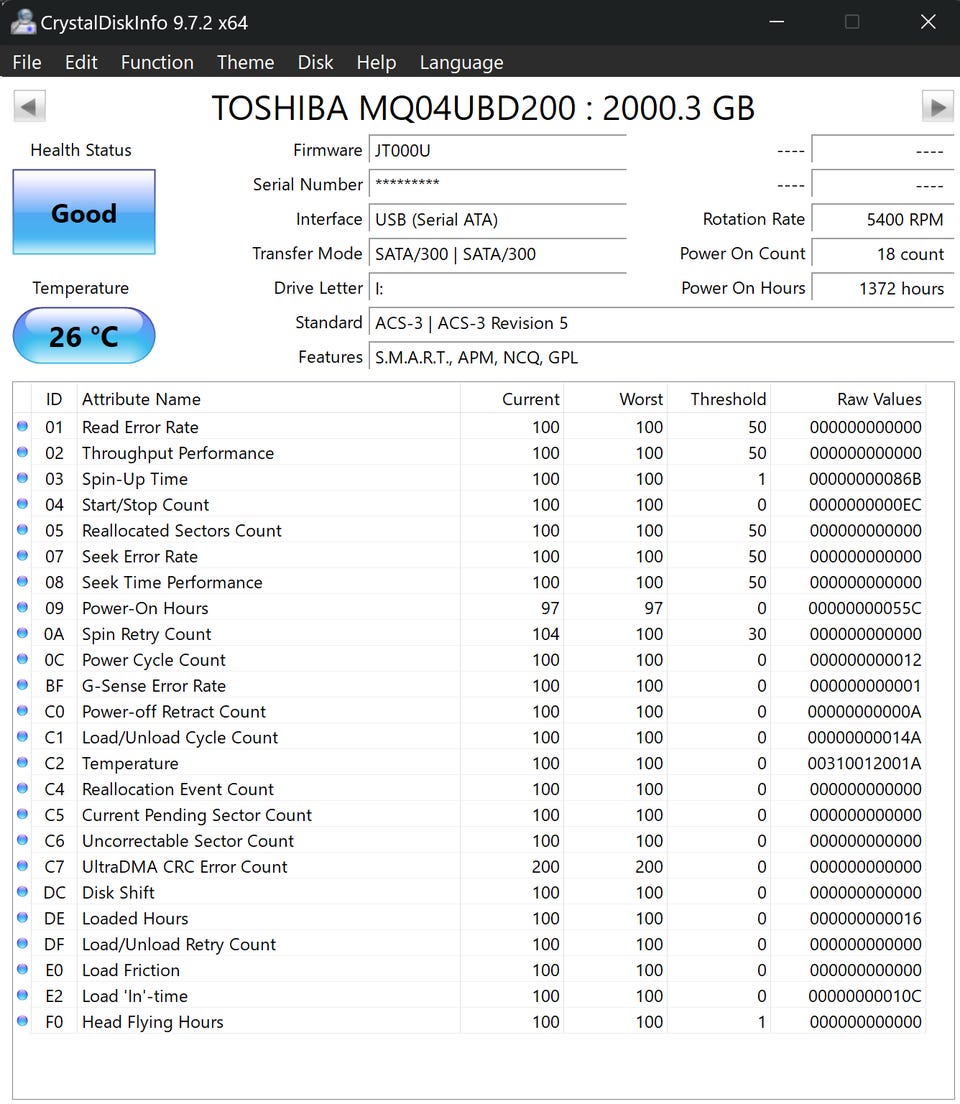Click status dot for Spin-Up Time row
The width and height of the screenshot is (960, 1104).
click(23, 478)
